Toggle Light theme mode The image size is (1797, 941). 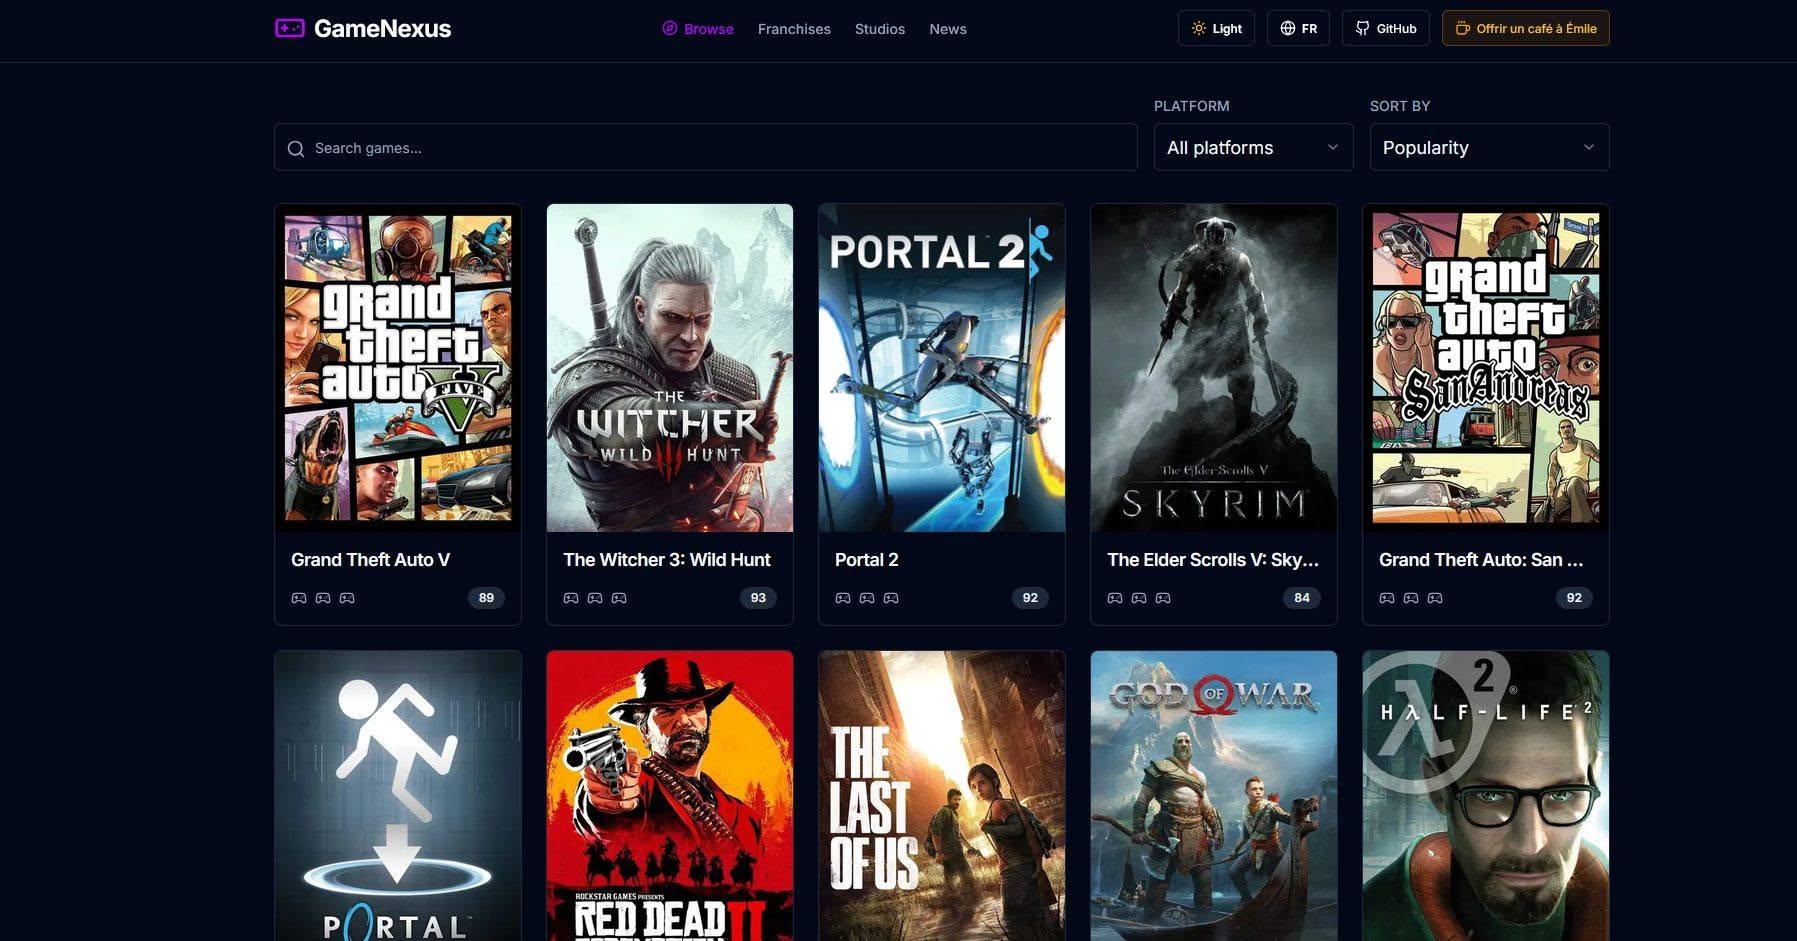(x=1216, y=28)
